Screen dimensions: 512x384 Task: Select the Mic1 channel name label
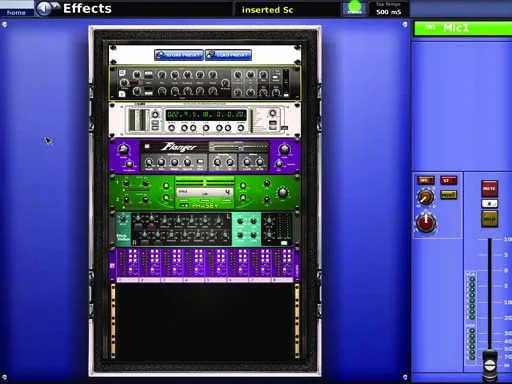pos(463,28)
